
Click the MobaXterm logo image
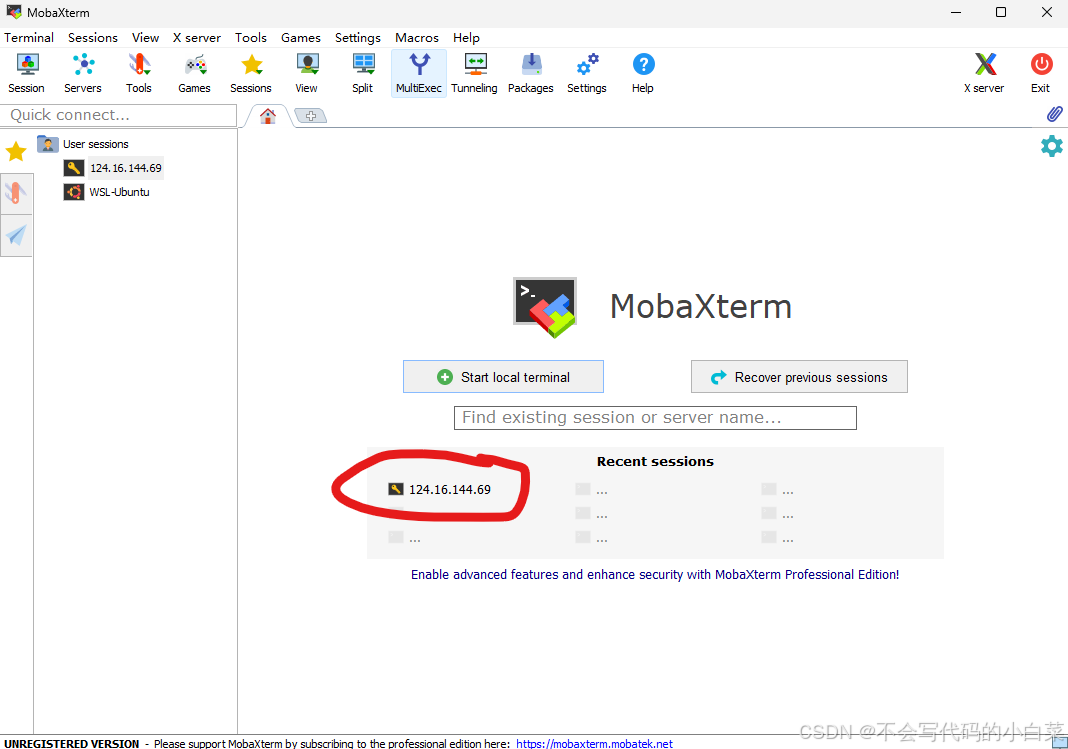(545, 307)
